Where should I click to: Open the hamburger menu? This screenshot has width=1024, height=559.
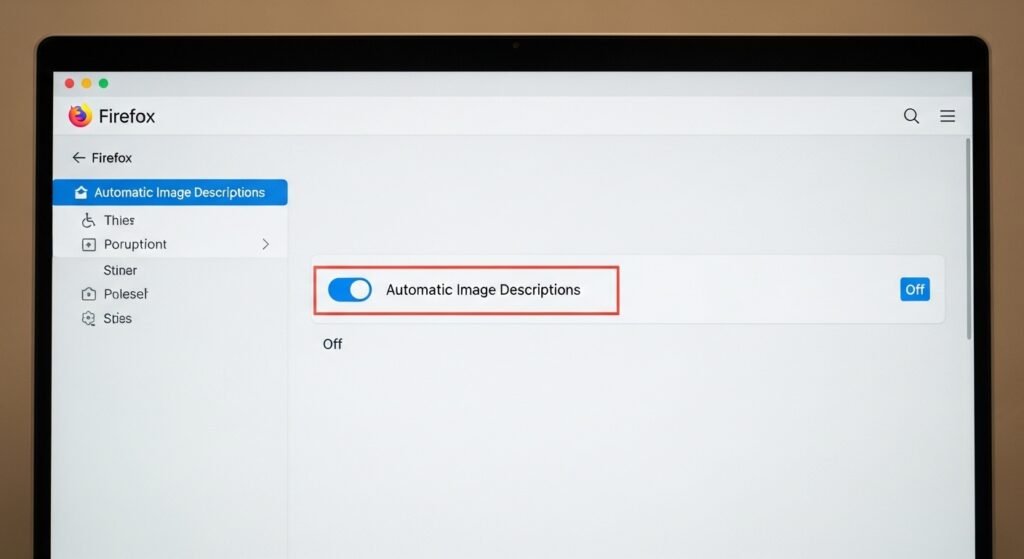pyautogui.click(x=947, y=116)
